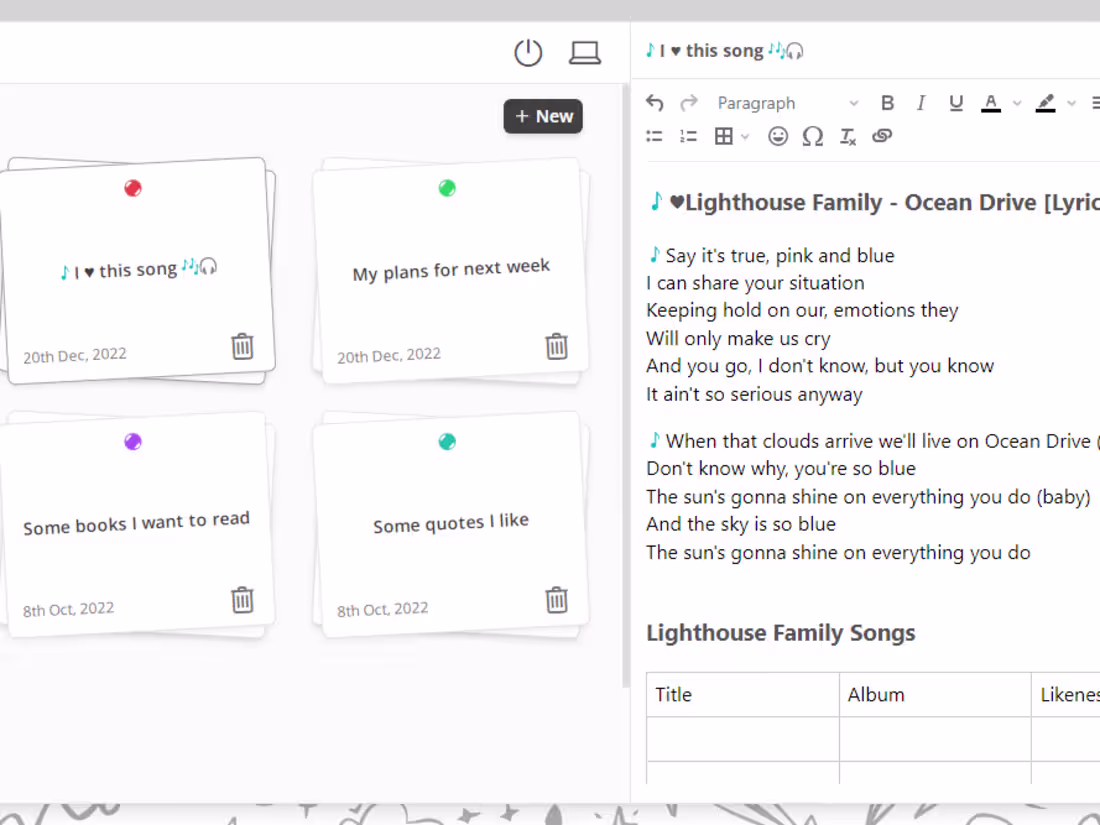Expand the table options arrow
1100x825 pixels.
(745, 136)
